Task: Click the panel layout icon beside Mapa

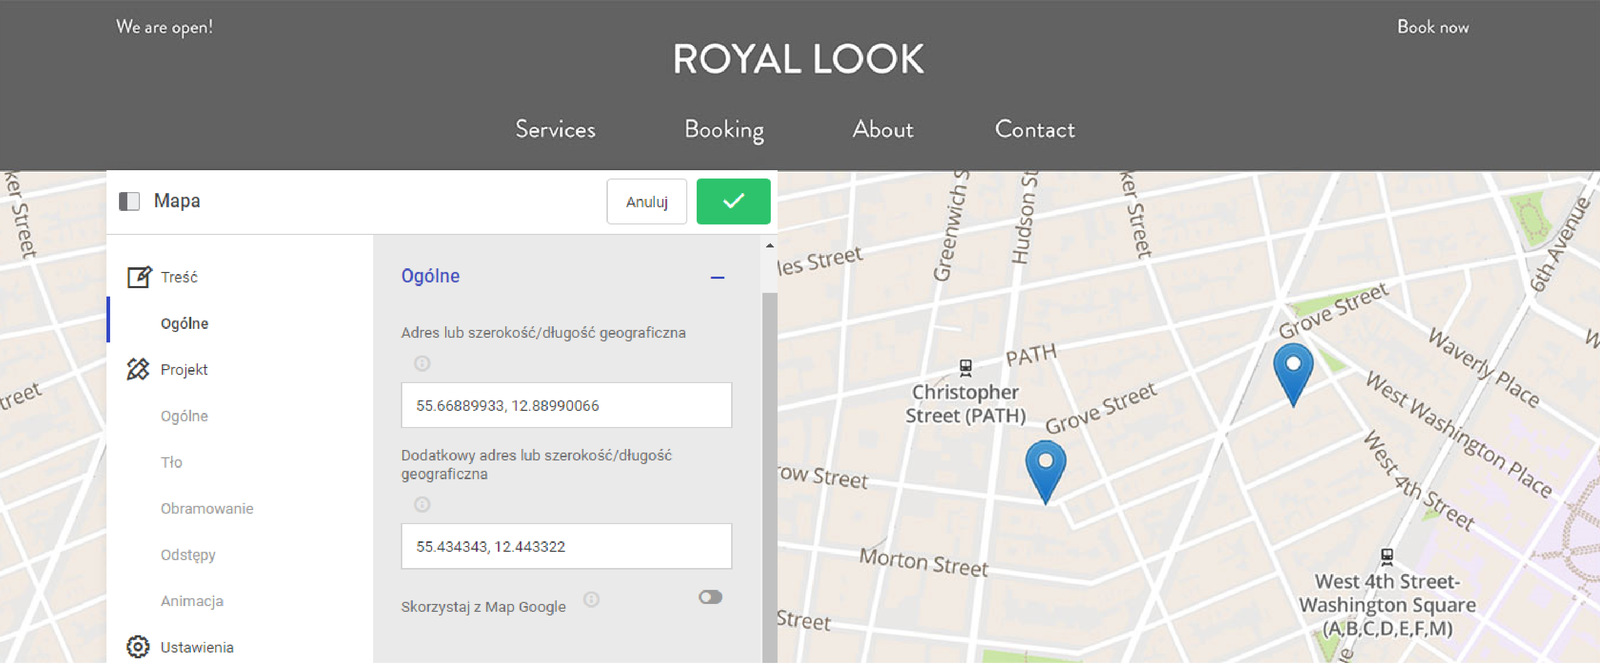Action: [129, 201]
